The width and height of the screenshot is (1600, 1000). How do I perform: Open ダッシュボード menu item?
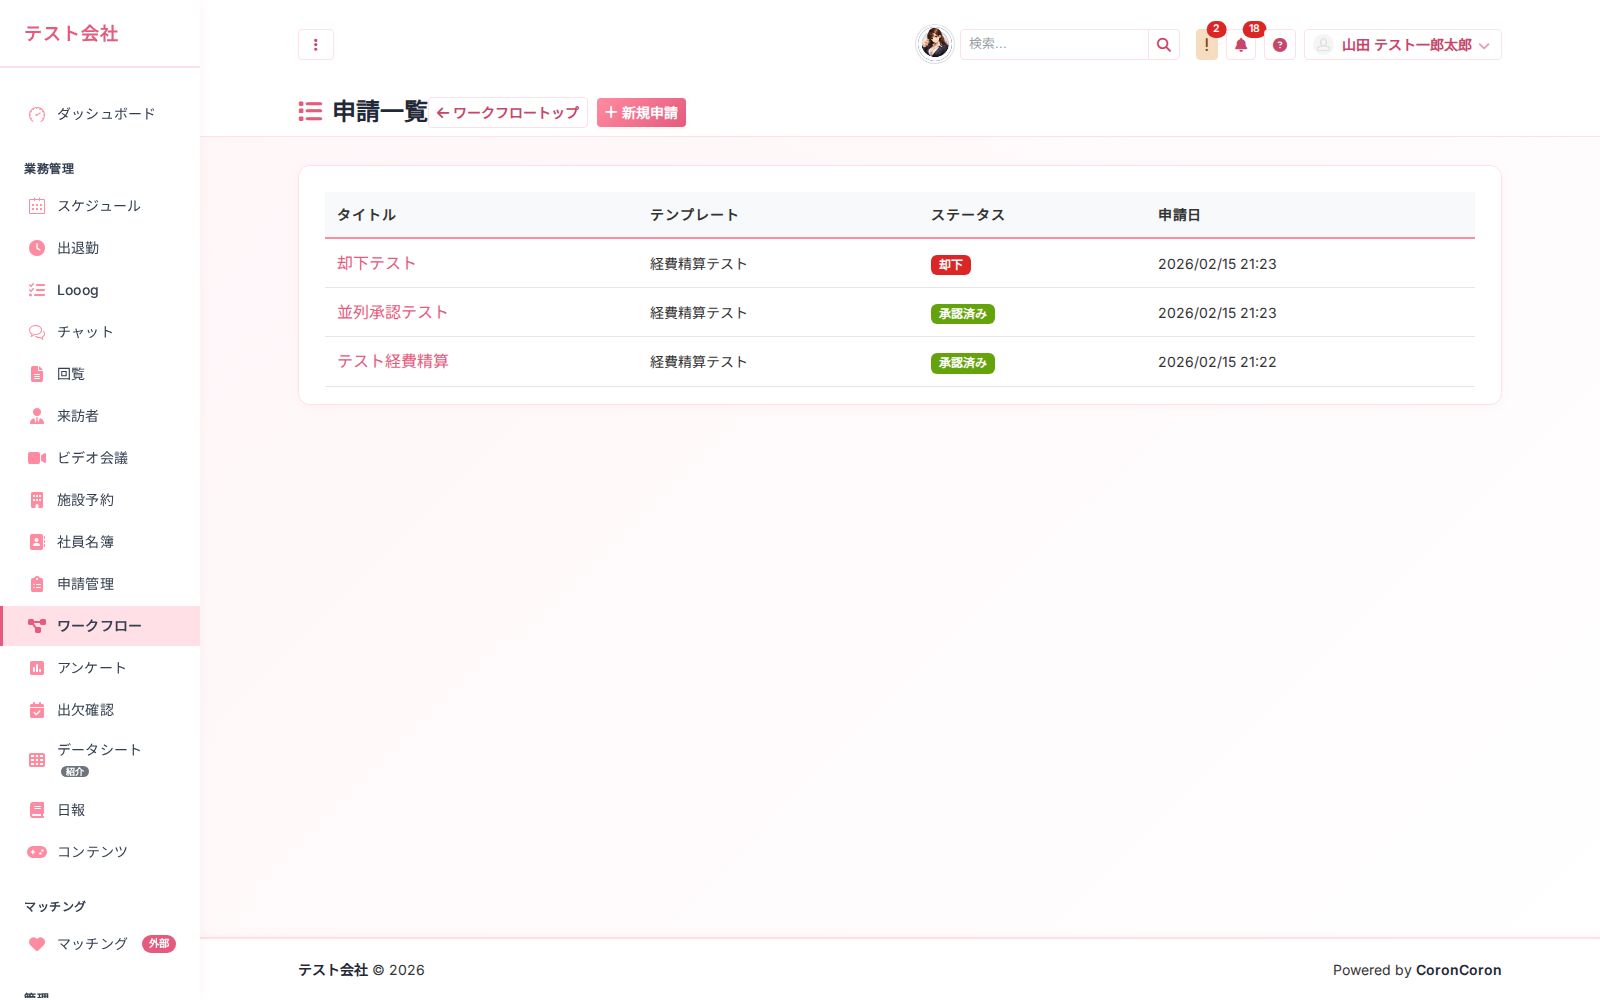point(100,114)
